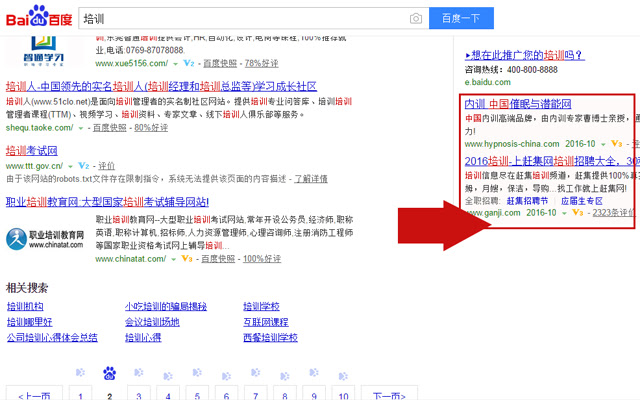
Task: Click 评价 link for ttt.gov.cn
Action: [x=107, y=166]
